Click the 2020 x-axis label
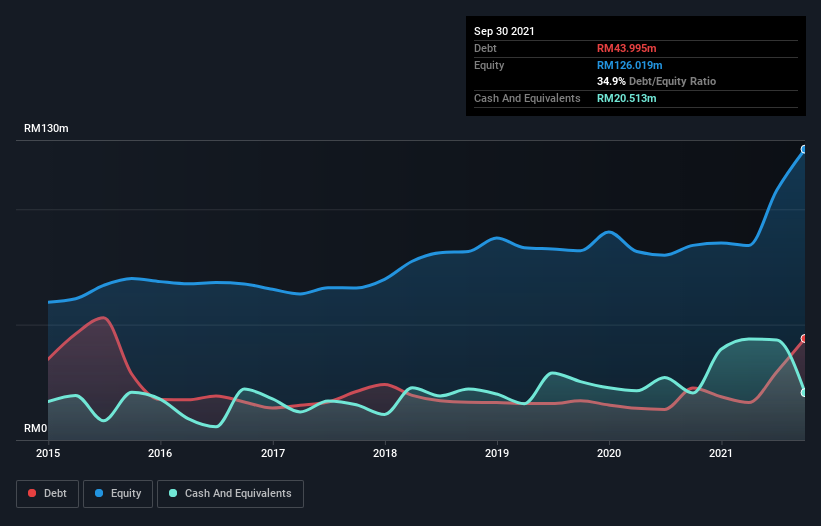The image size is (821, 526). (609, 453)
